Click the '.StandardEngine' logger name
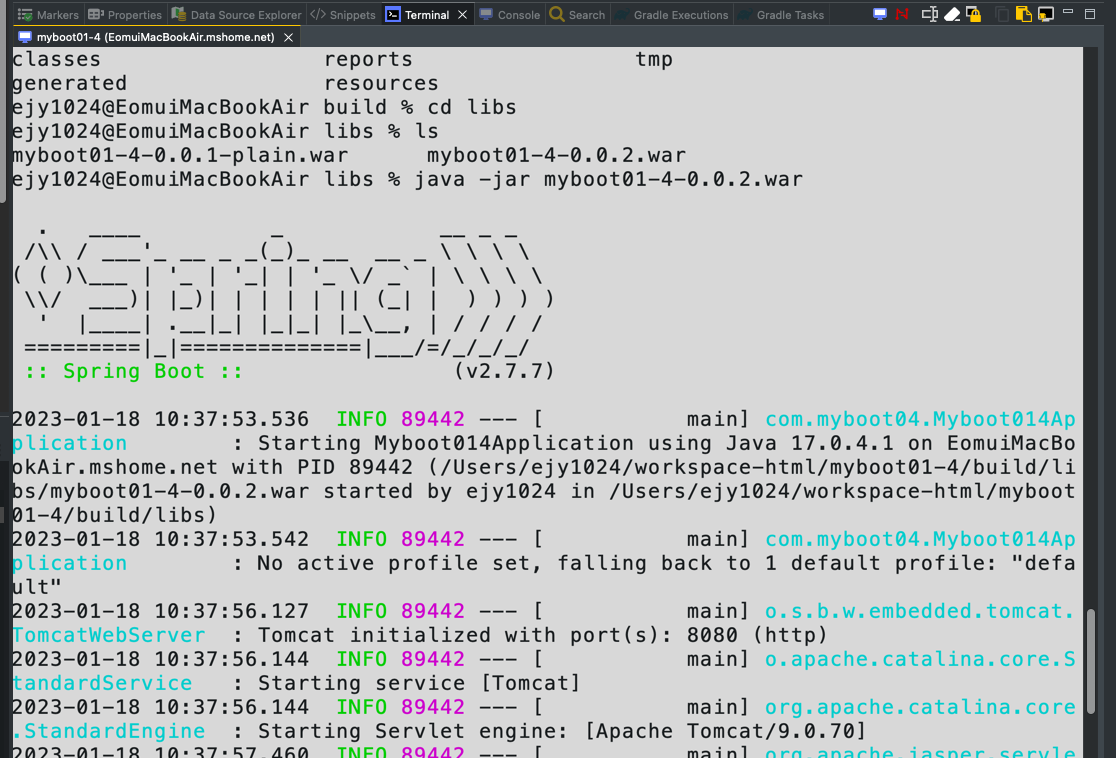The image size is (1116, 758). click(x=109, y=732)
